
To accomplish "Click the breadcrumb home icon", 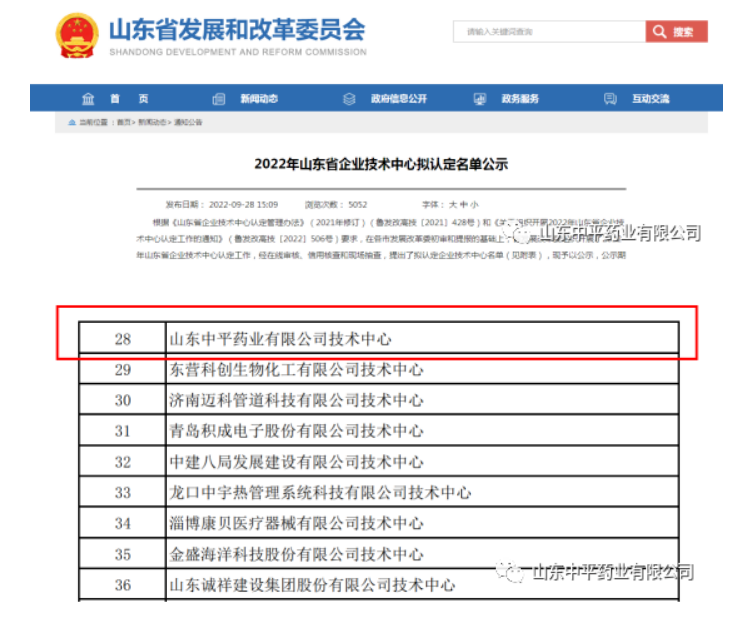I will pos(72,122).
